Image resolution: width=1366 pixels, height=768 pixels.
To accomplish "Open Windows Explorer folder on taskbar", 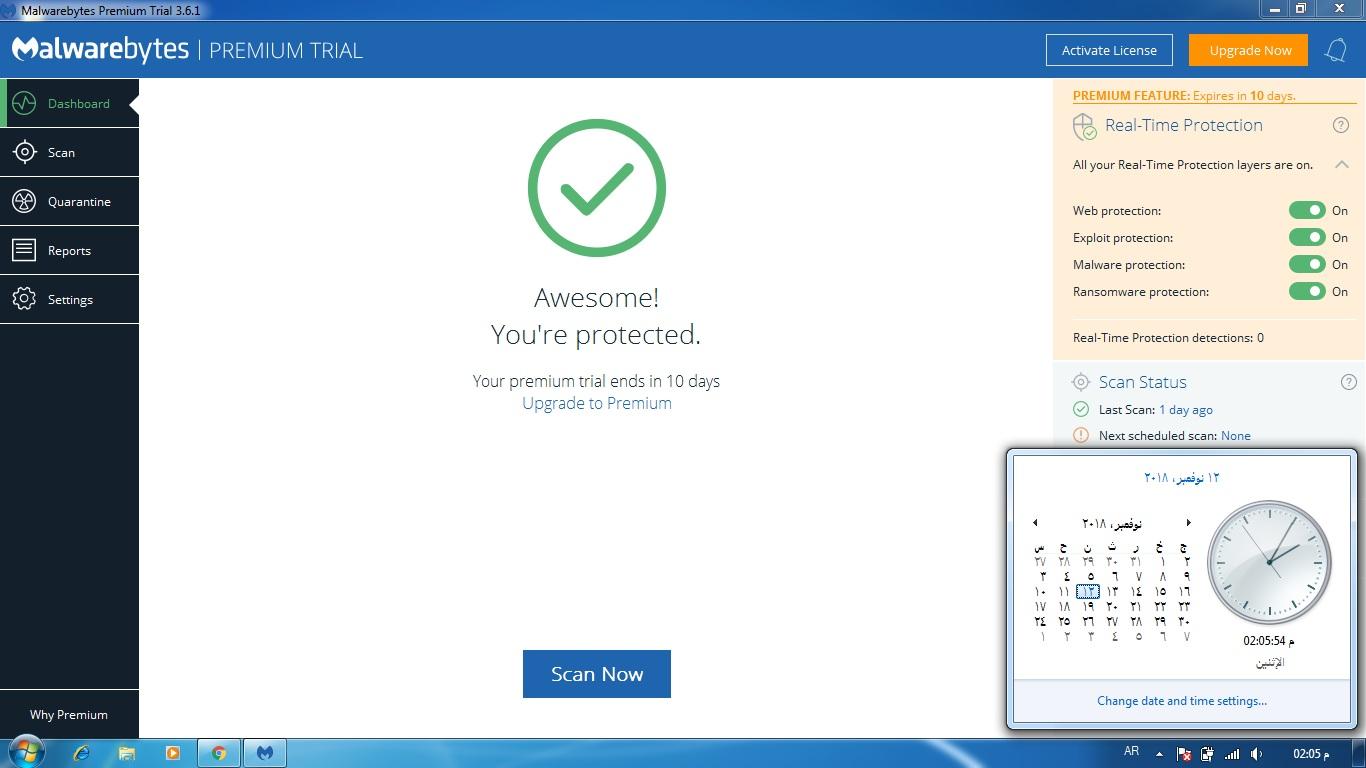I will point(127,753).
